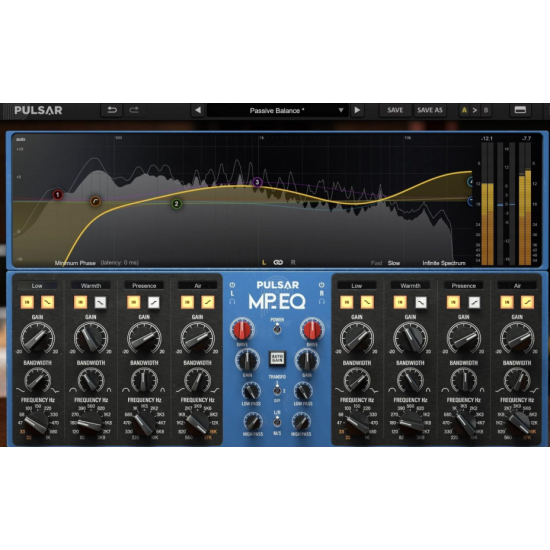This screenshot has width=550, height=550.
Task: Click the auto scale label on graph
Action: (x=20, y=139)
